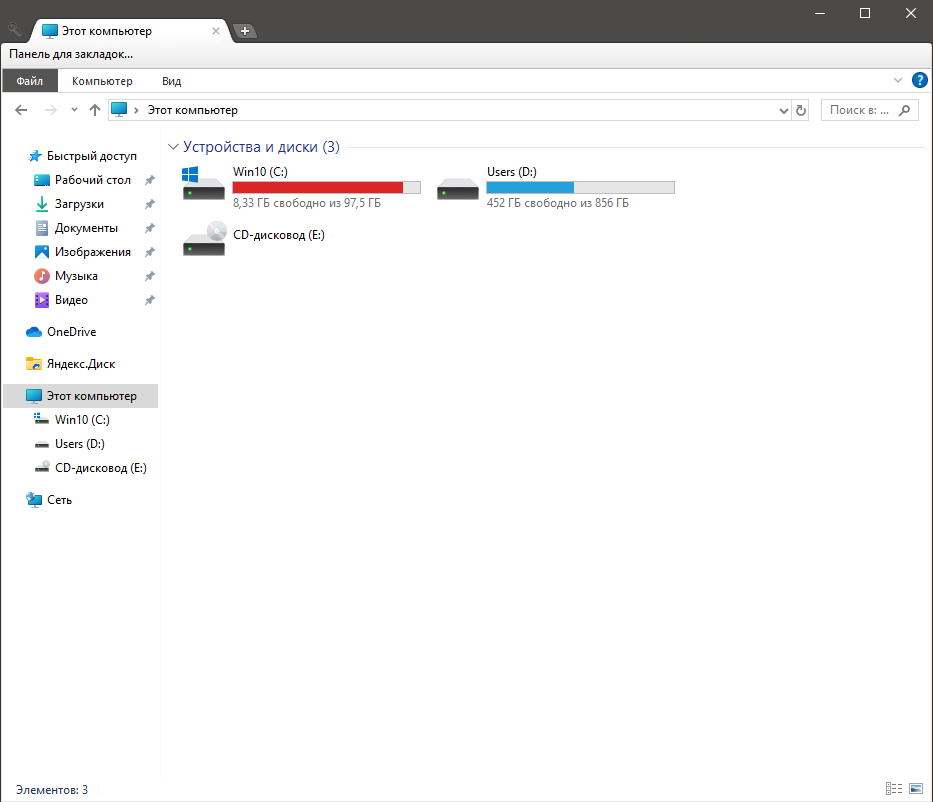933x802 pixels.
Task: Refresh the current folder view
Action: point(800,110)
